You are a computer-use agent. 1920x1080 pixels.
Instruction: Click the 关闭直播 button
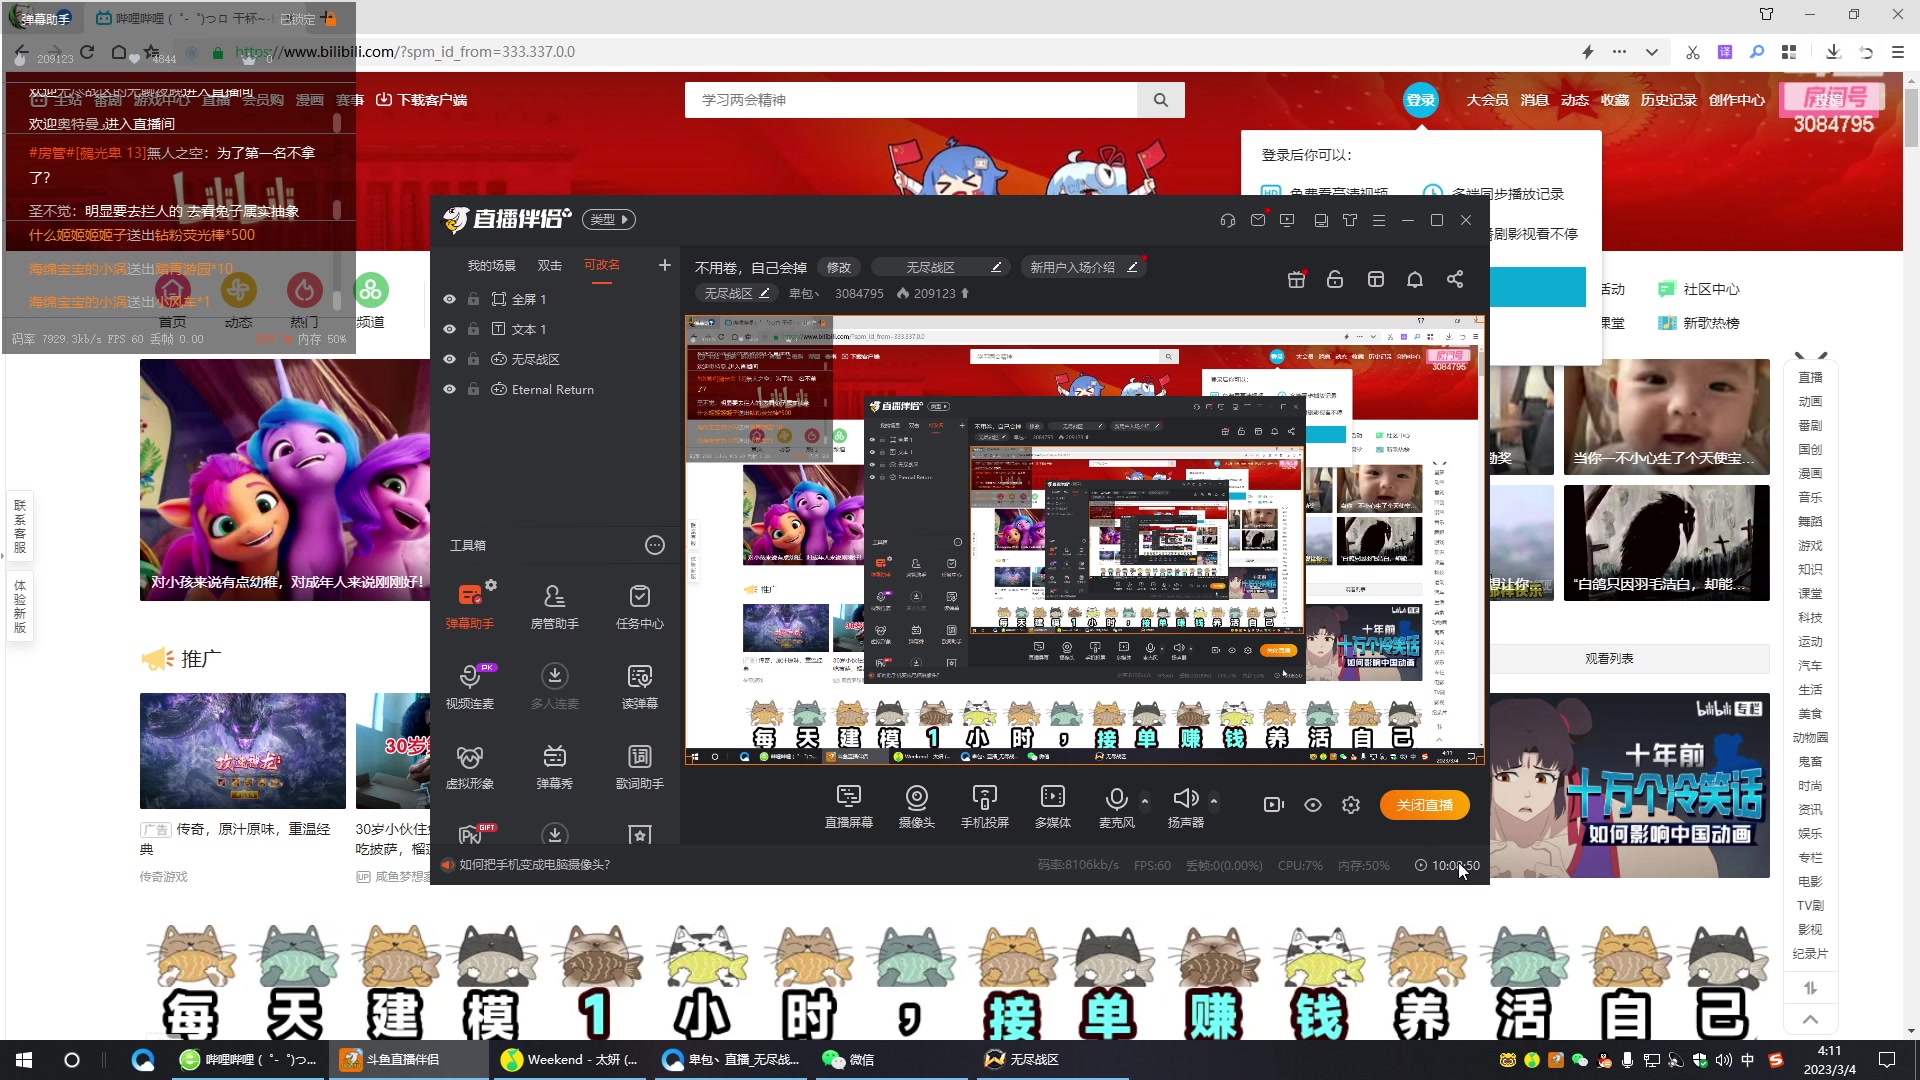click(1425, 805)
